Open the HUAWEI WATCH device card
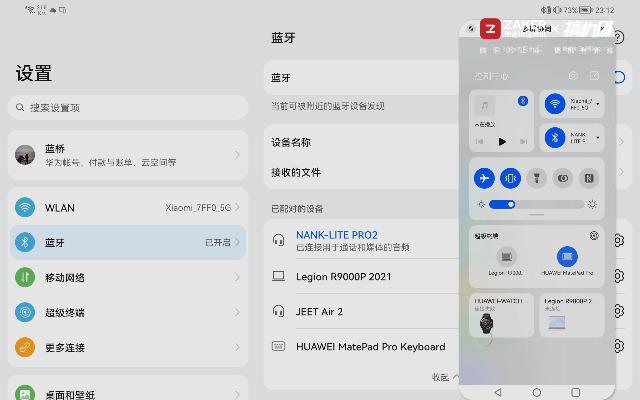Screen dimensions: 640x400 (x=501, y=315)
